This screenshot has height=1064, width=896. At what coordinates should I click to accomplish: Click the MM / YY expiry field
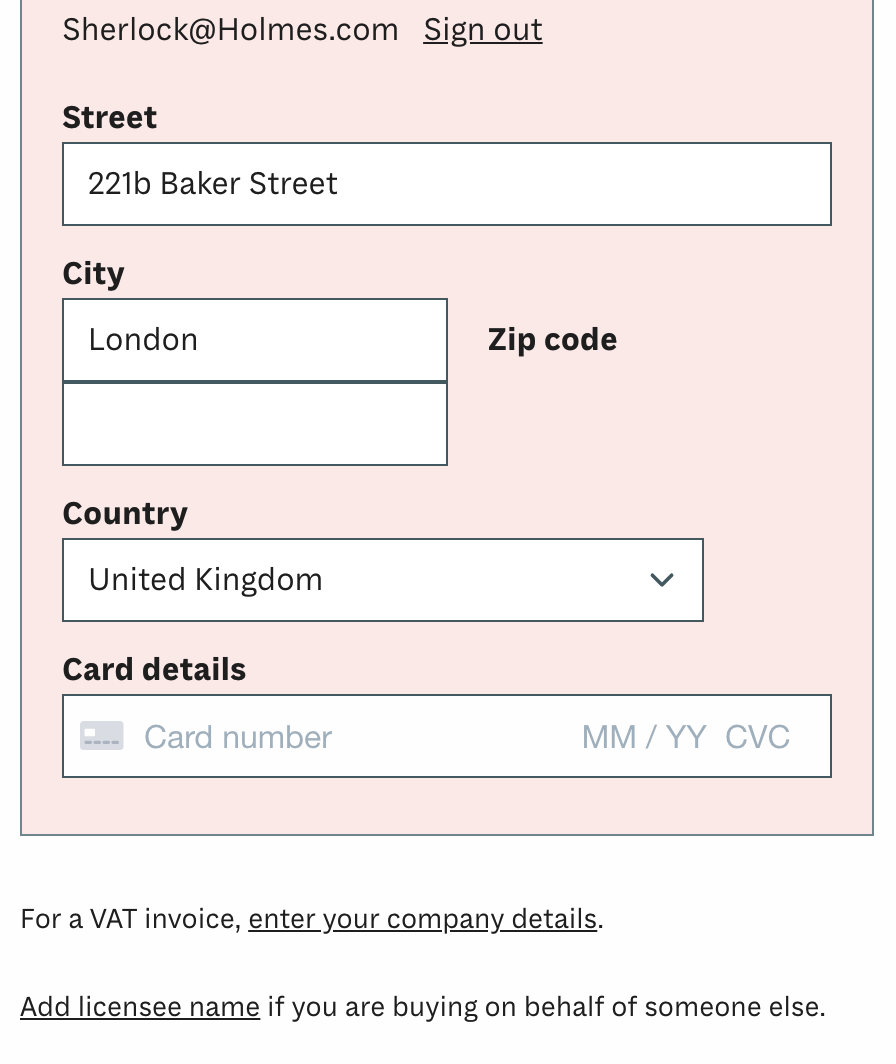(x=643, y=737)
